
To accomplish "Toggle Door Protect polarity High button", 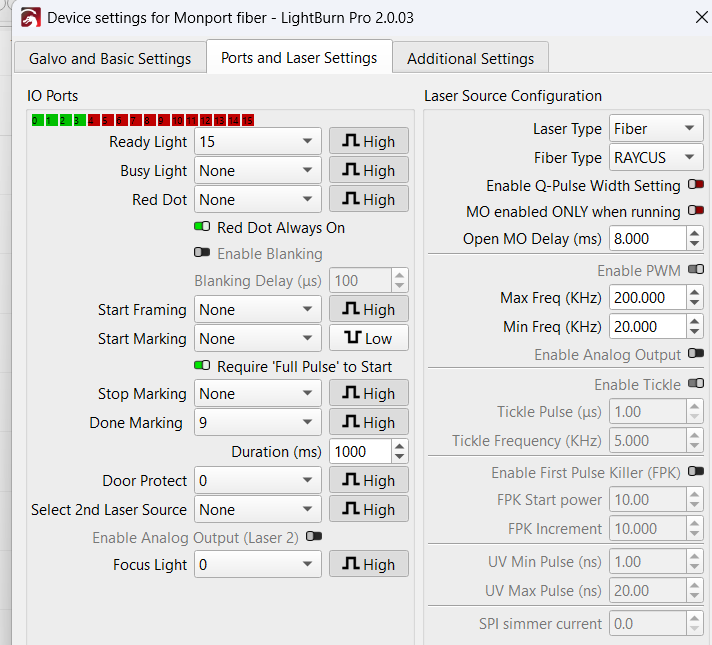I will 368,481.
